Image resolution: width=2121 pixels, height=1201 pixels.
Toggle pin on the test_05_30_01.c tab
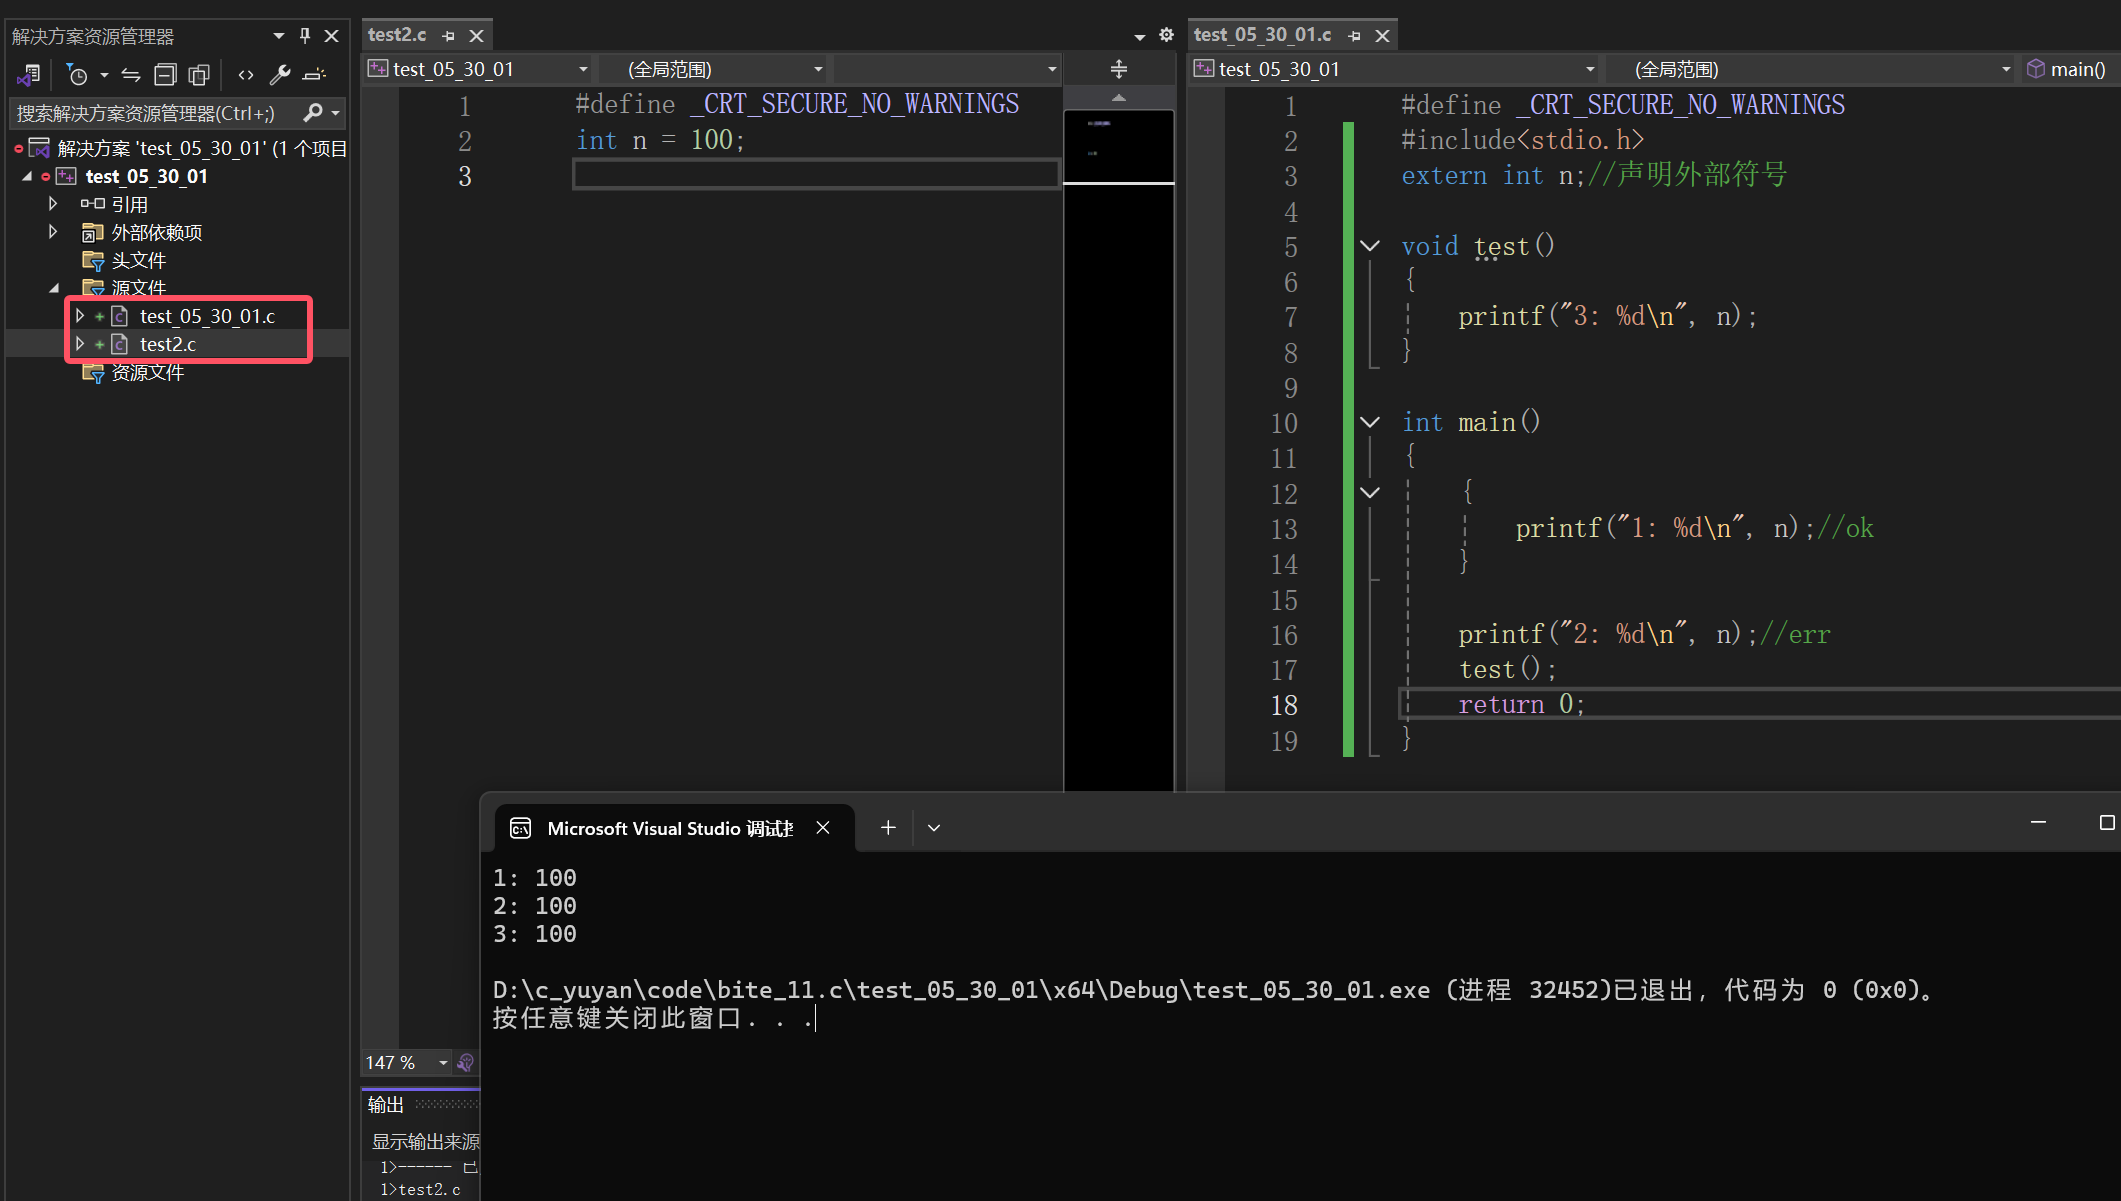[x=1355, y=36]
